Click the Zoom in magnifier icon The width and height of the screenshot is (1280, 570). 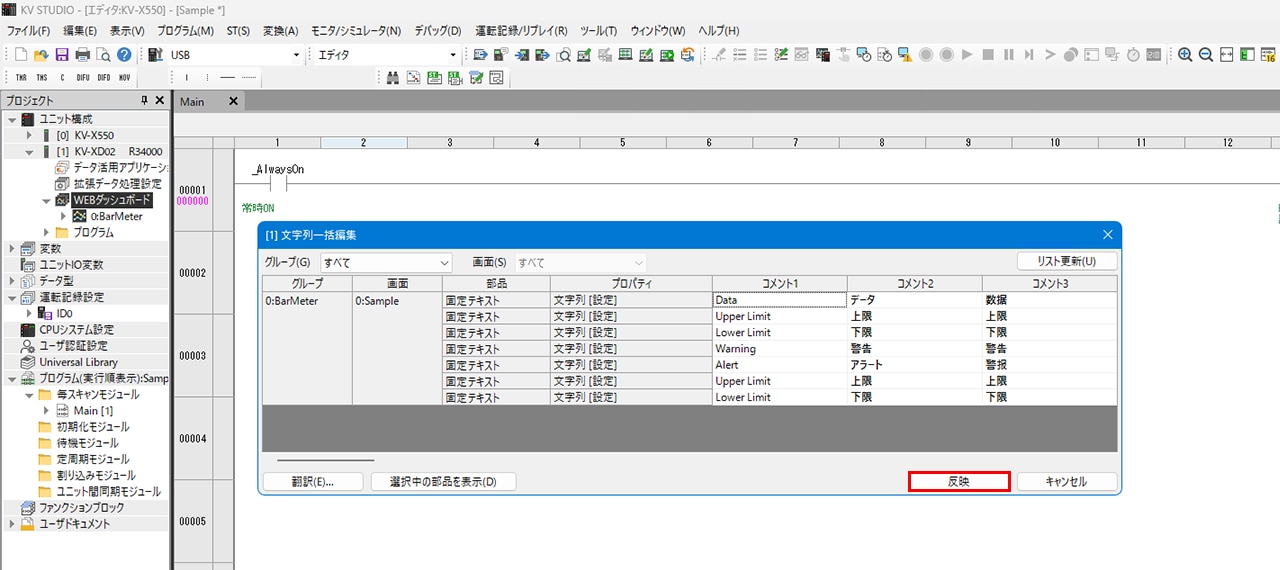click(x=1185, y=55)
